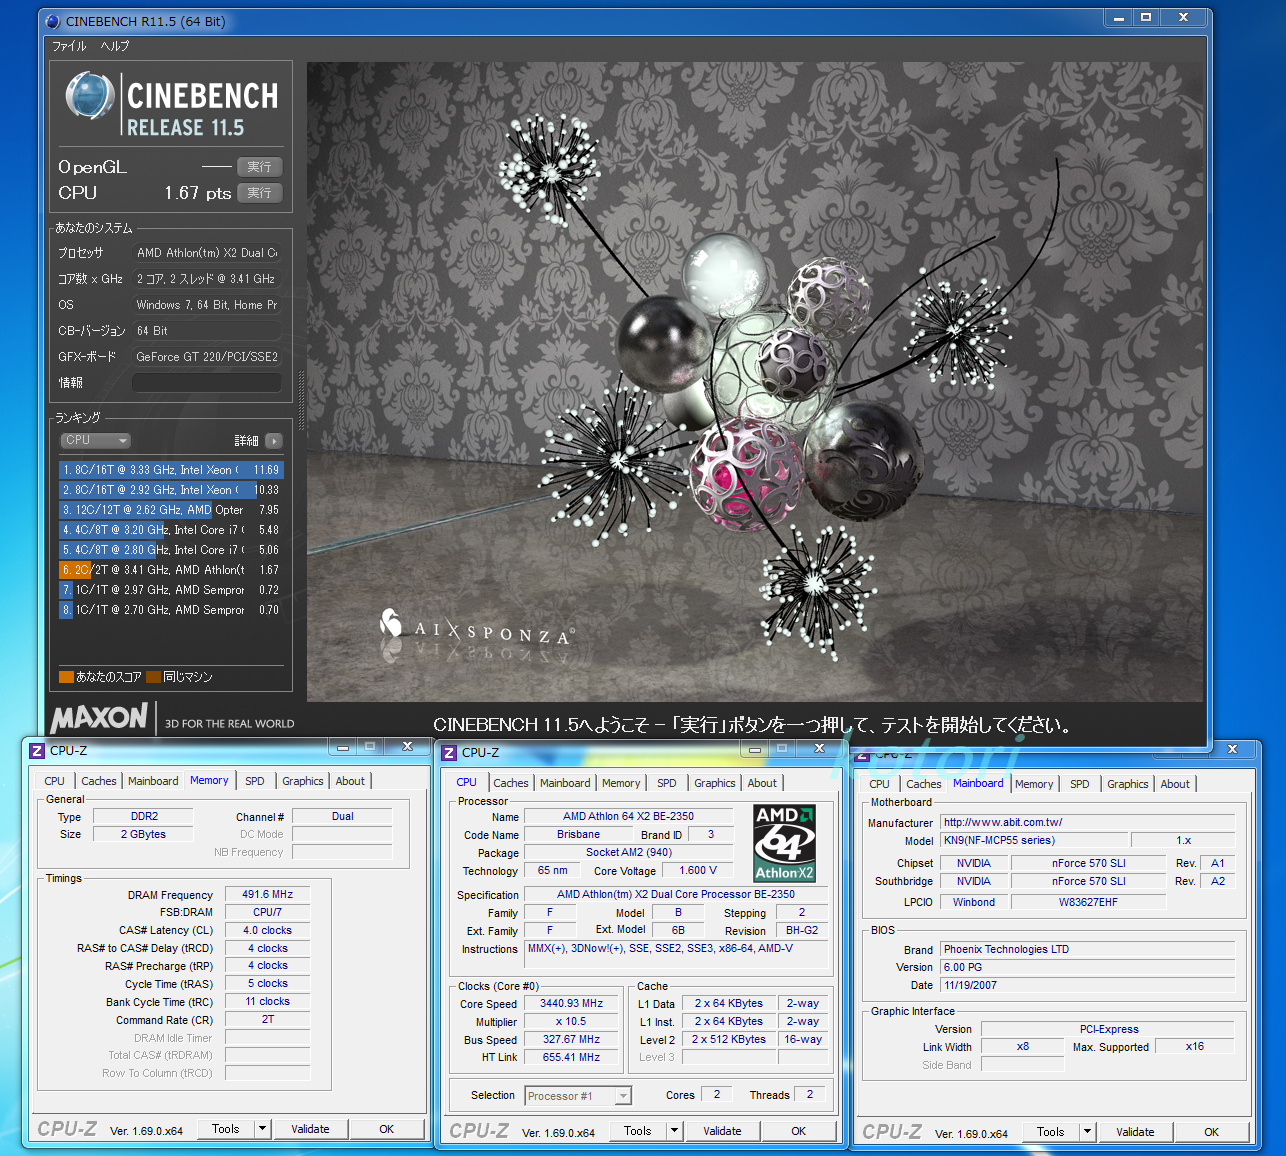Click the MAXON logo
Image resolution: width=1286 pixels, height=1156 pixels.
click(x=100, y=717)
